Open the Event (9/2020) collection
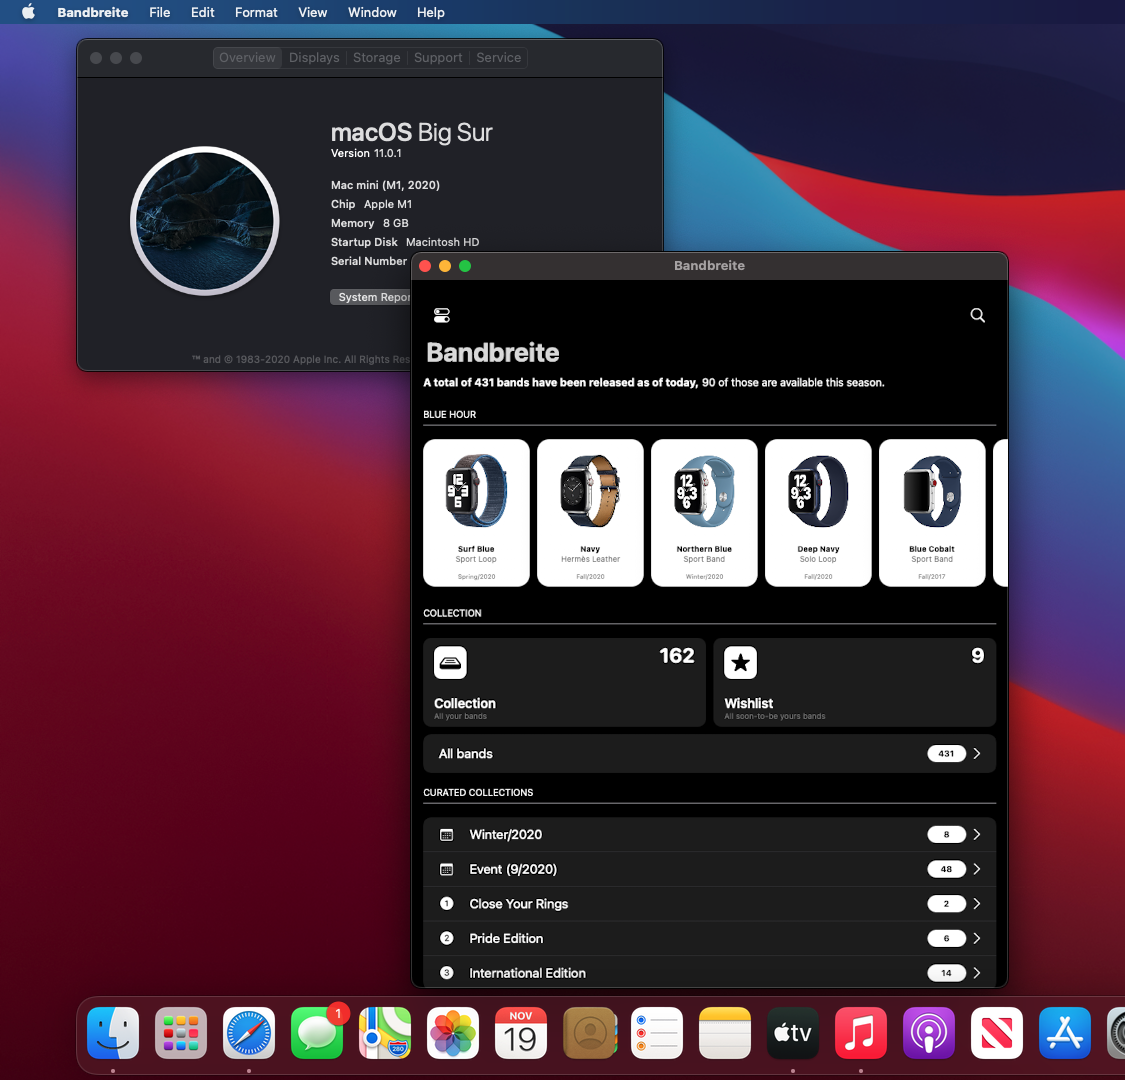Screen dimensions: 1125x1080 point(710,869)
